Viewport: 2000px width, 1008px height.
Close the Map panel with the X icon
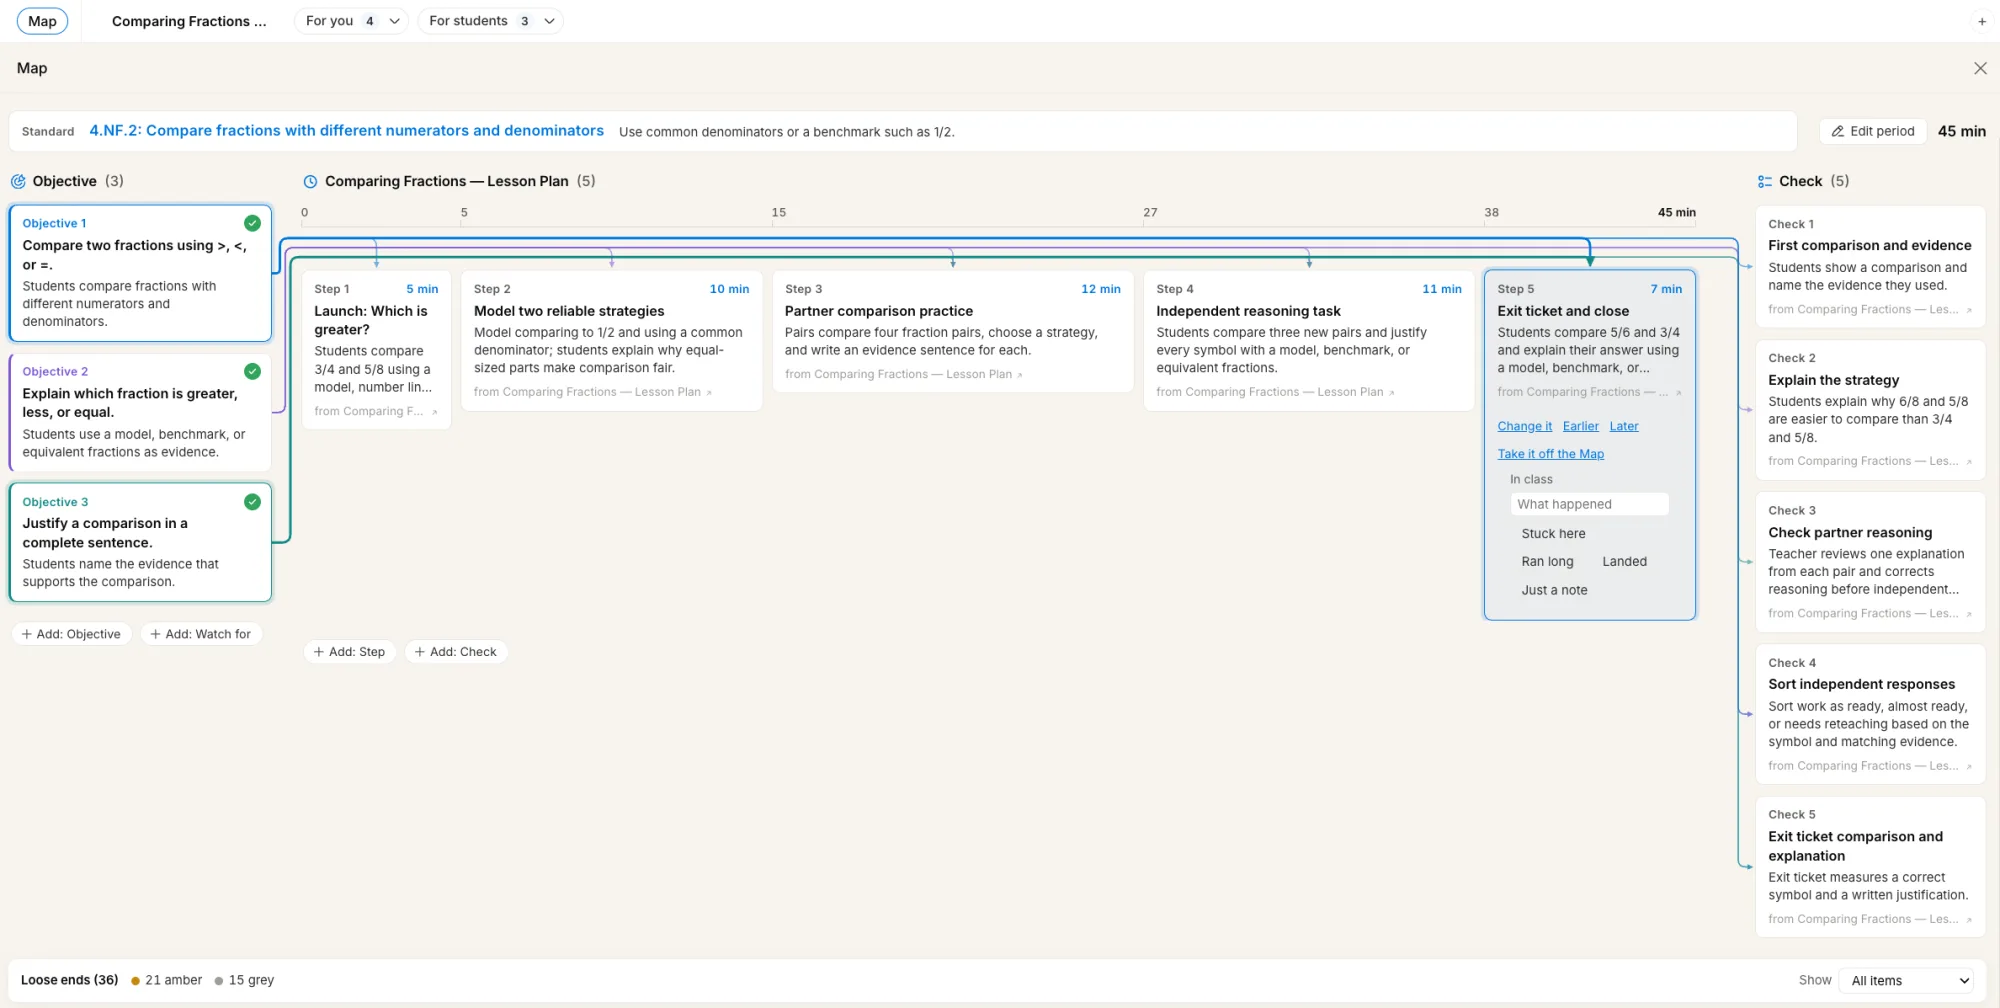point(1980,68)
